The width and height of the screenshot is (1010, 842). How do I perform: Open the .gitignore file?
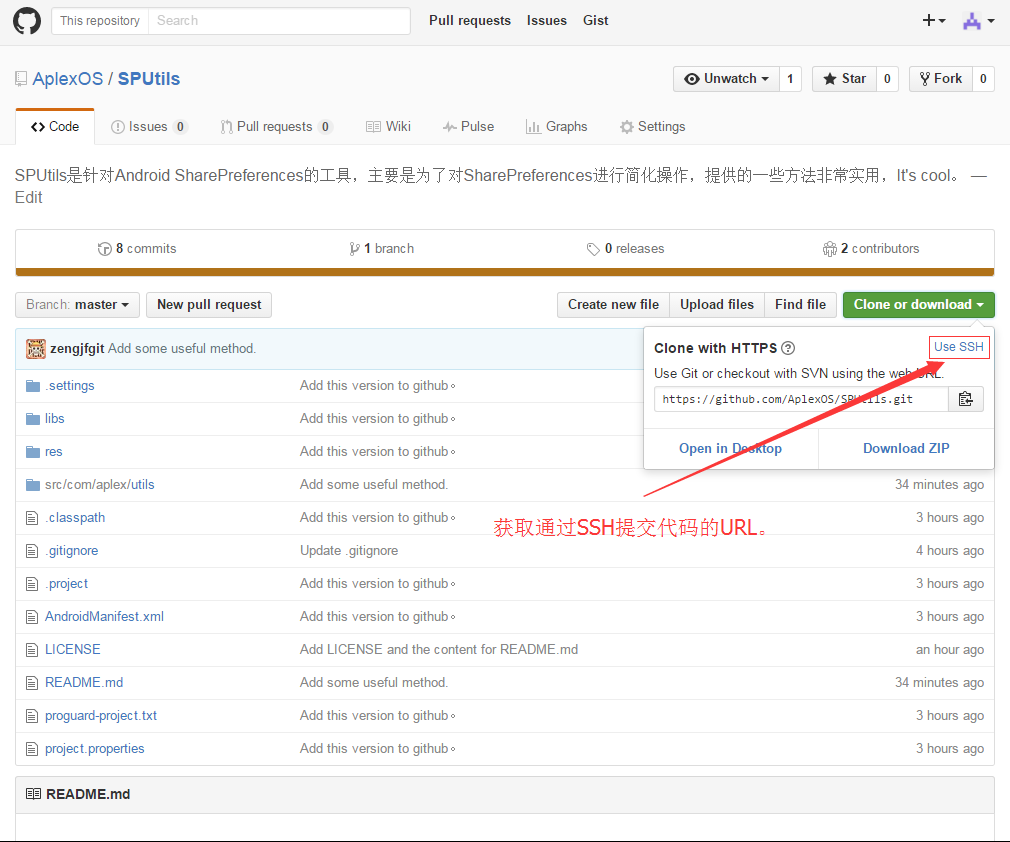pyautogui.click(x=71, y=551)
